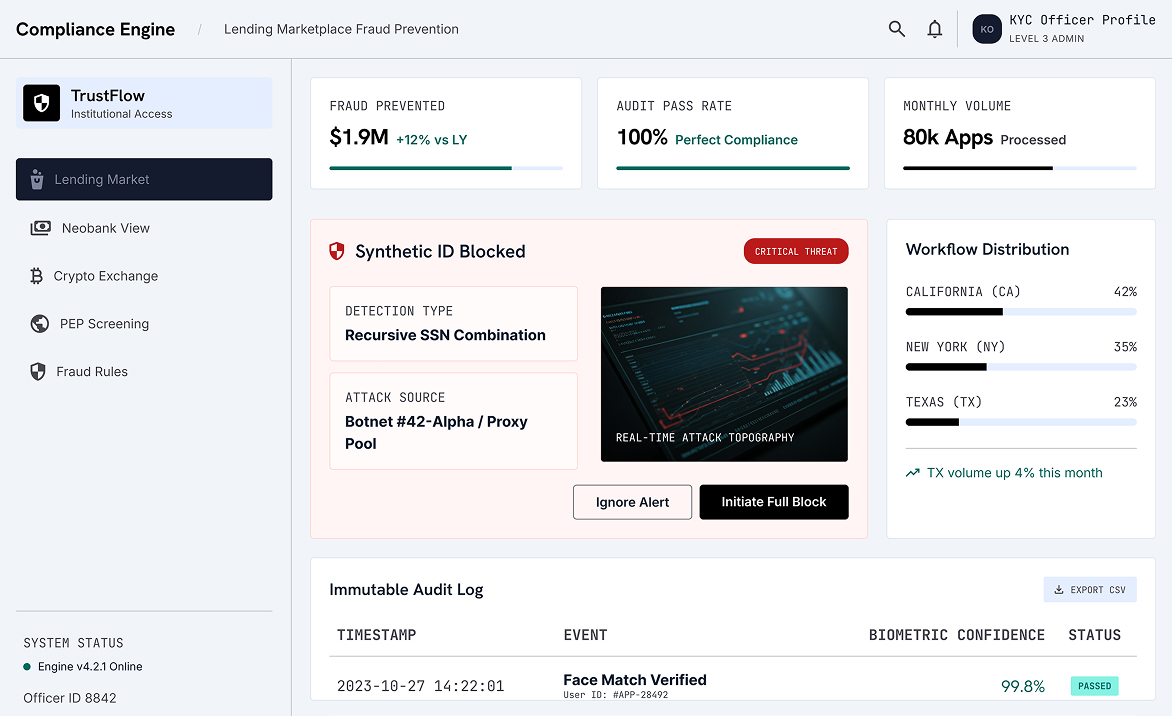The width and height of the screenshot is (1172, 716).
Task: Click Engine v4.2.1 Online text
Action: (90, 667)
